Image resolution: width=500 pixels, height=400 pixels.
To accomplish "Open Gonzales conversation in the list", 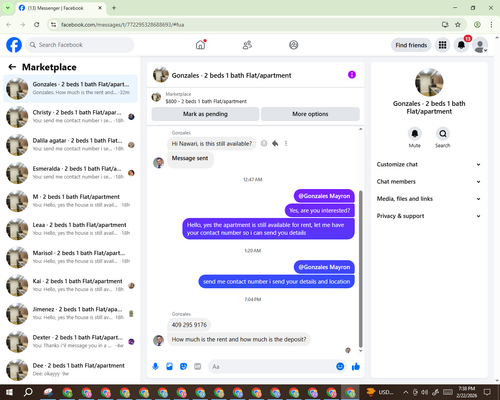I will (x=70, y=89).
